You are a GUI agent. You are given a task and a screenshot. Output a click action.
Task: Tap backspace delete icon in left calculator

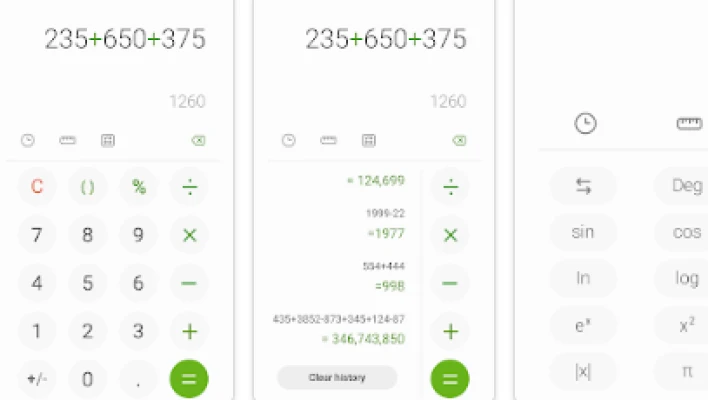click(x=198, y=140)
